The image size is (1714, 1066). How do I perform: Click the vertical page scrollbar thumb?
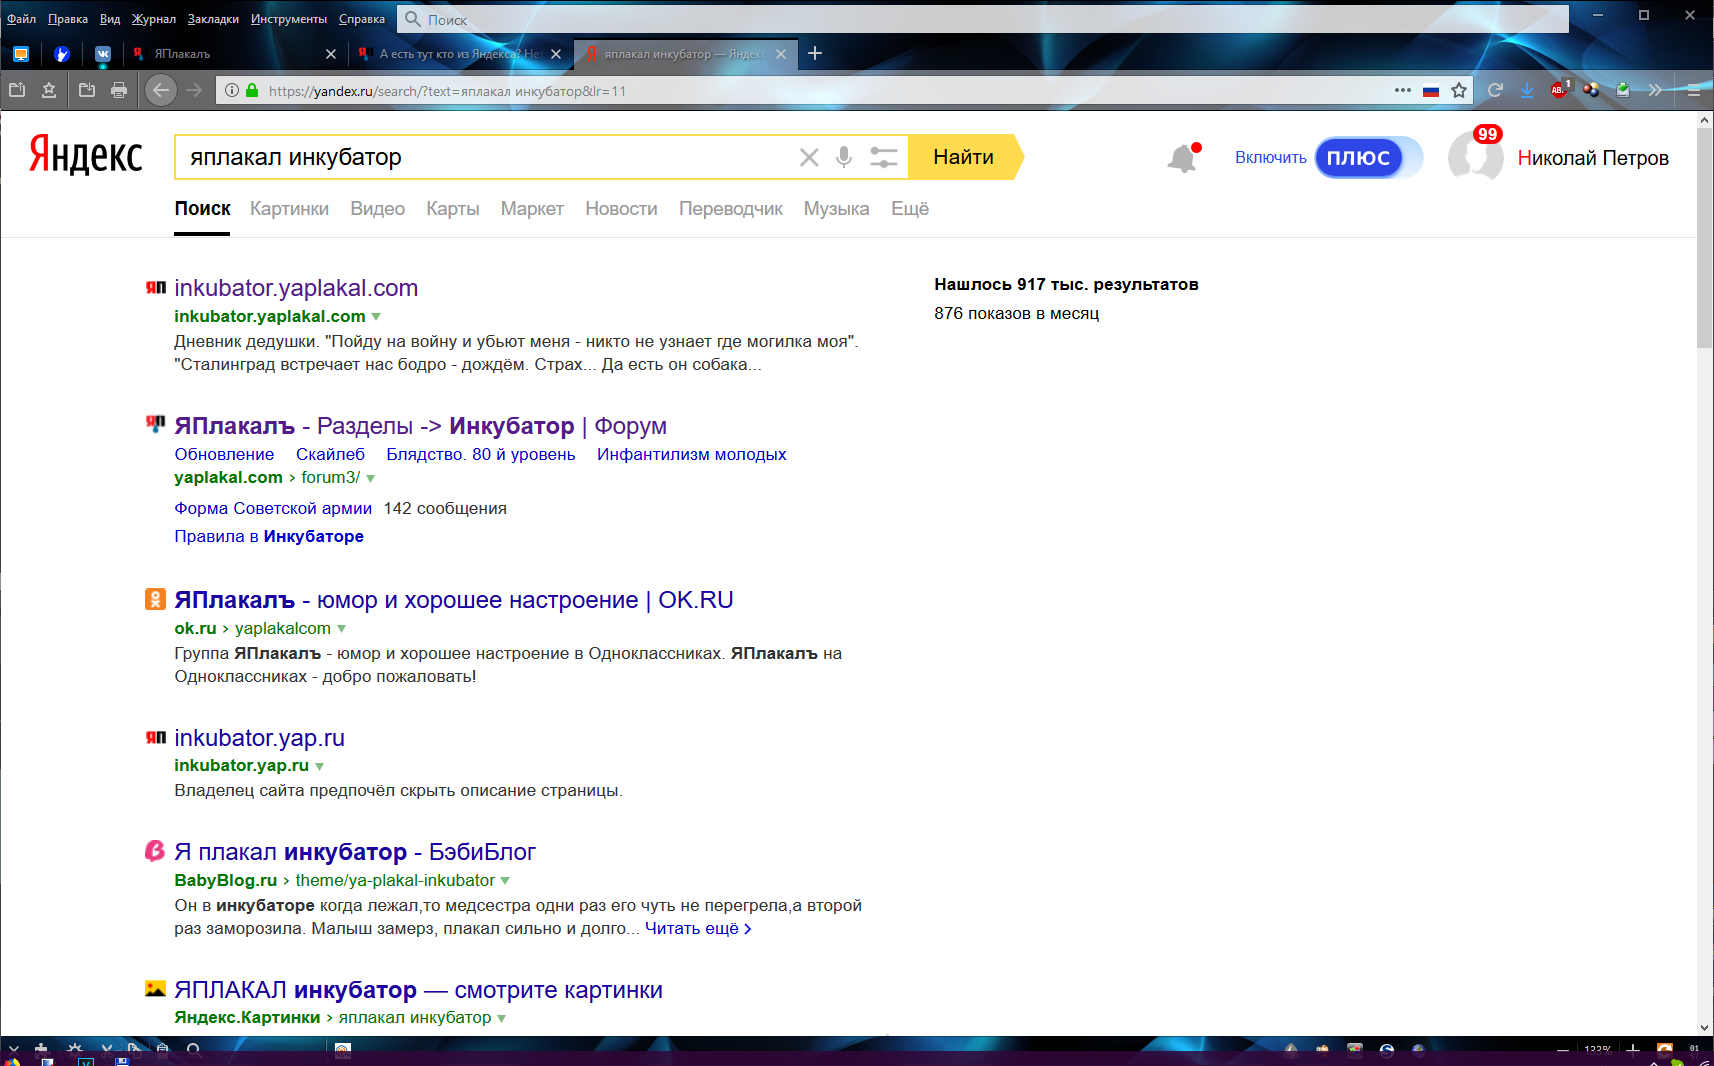[1704, 237]
